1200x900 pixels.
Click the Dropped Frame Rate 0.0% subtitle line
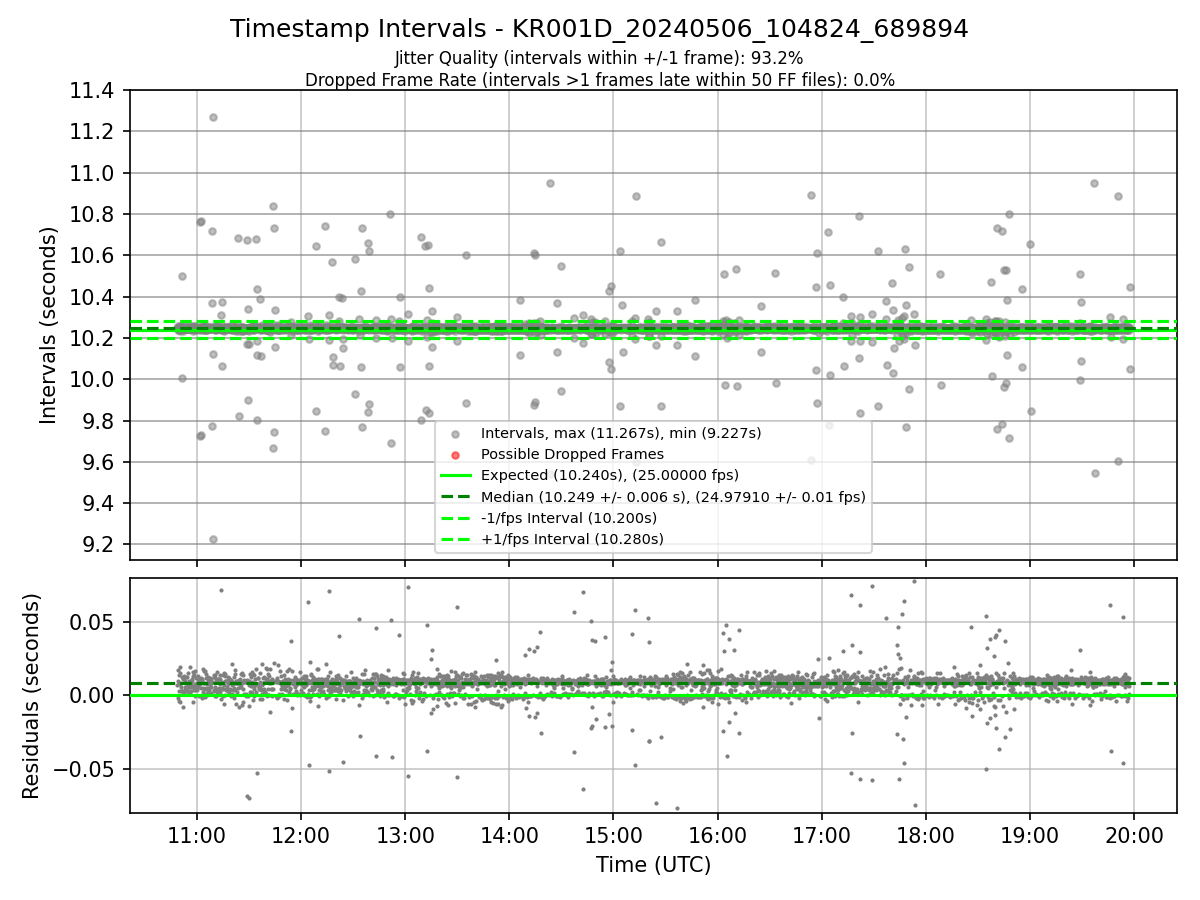599,80
